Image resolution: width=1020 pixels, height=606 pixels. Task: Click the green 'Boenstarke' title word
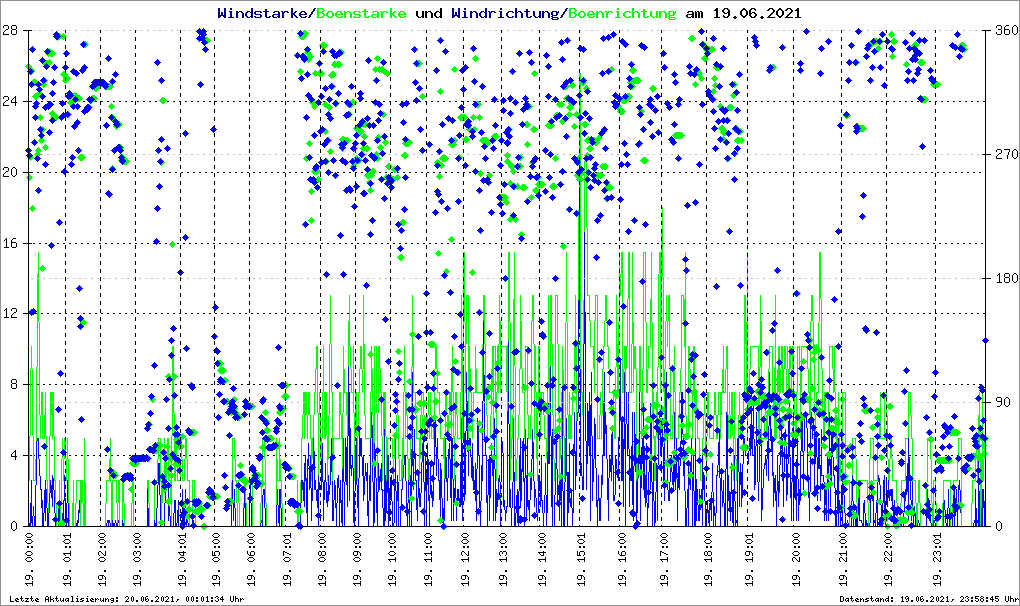click(x=362, y=13)
